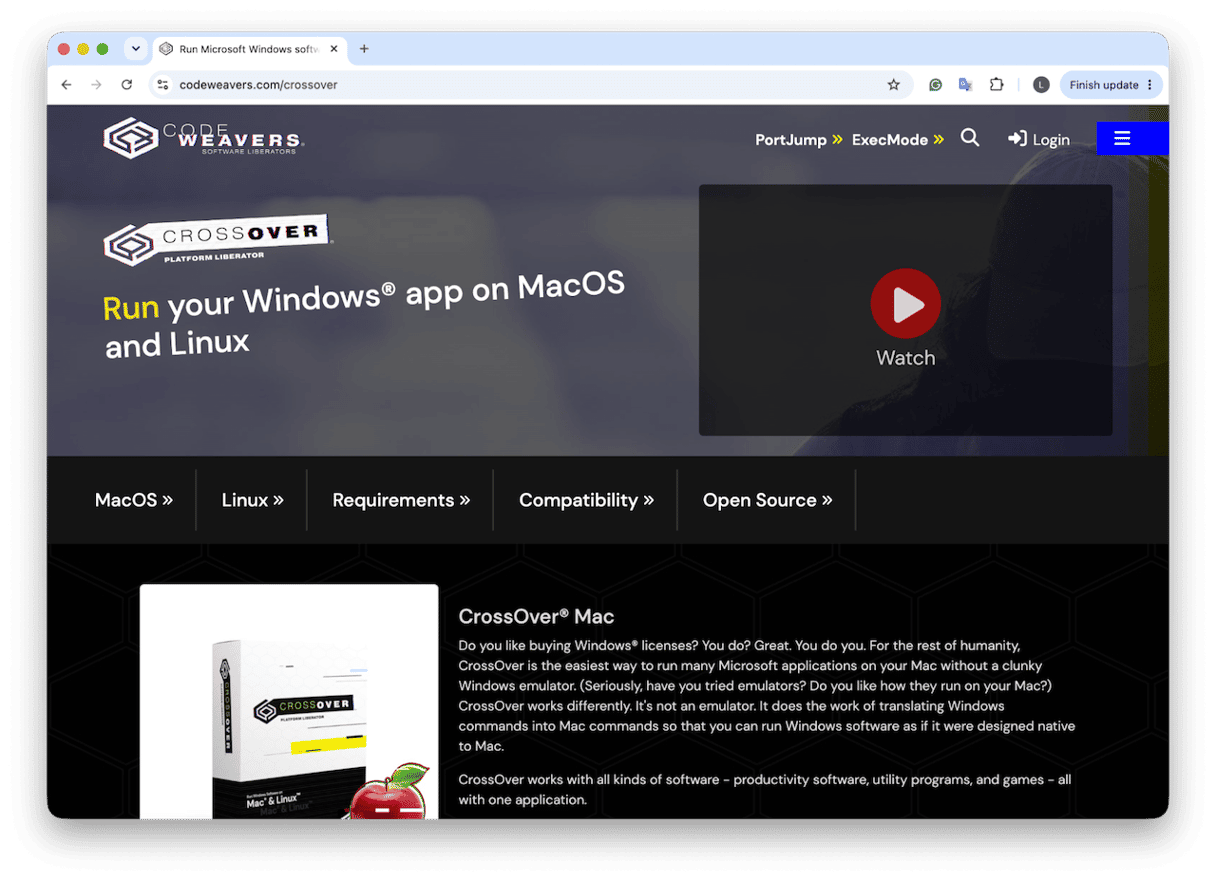Bookmark this page with the star icon

[894, 85]
